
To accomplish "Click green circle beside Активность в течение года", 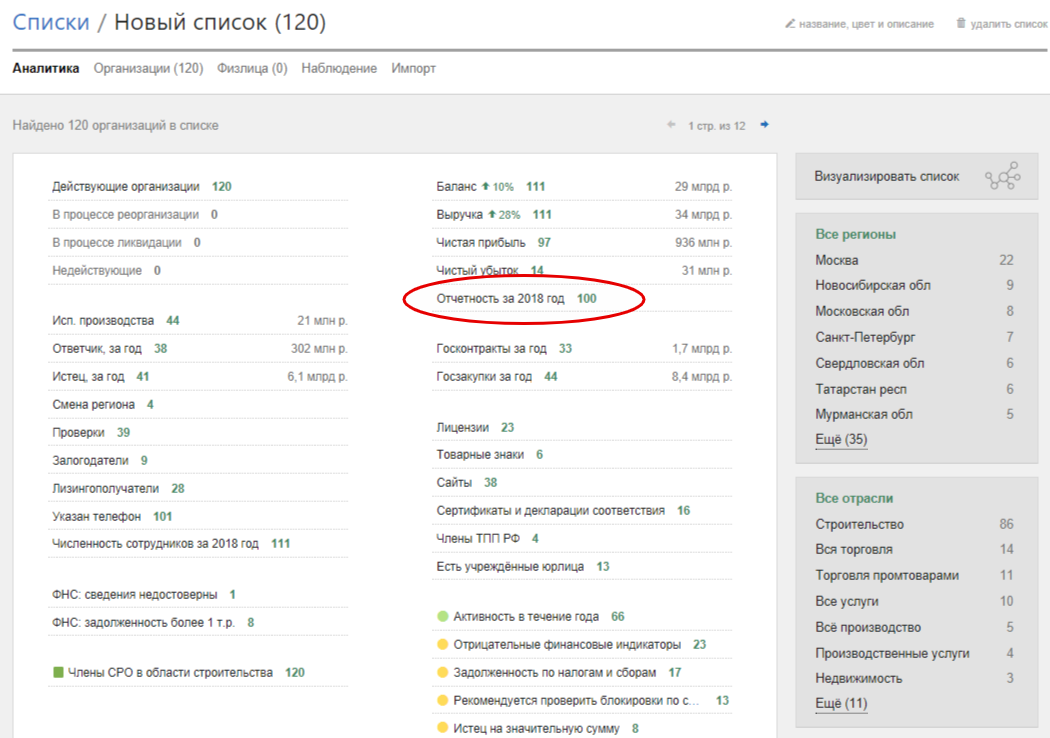I will click(x=442, y=616).
